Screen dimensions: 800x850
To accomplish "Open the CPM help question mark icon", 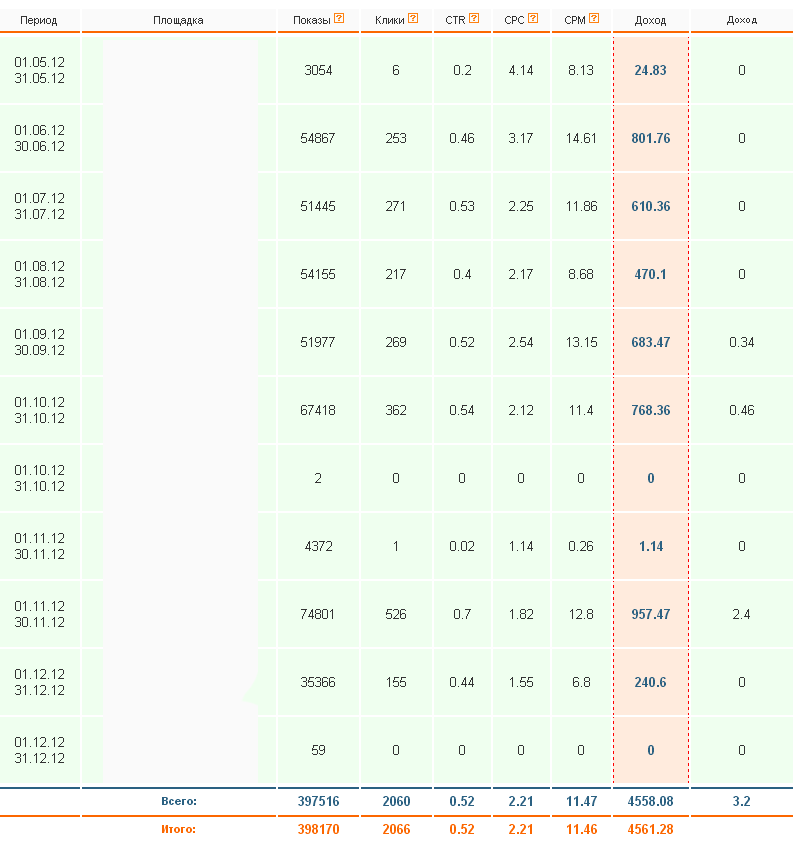I will tap(594, 18).
